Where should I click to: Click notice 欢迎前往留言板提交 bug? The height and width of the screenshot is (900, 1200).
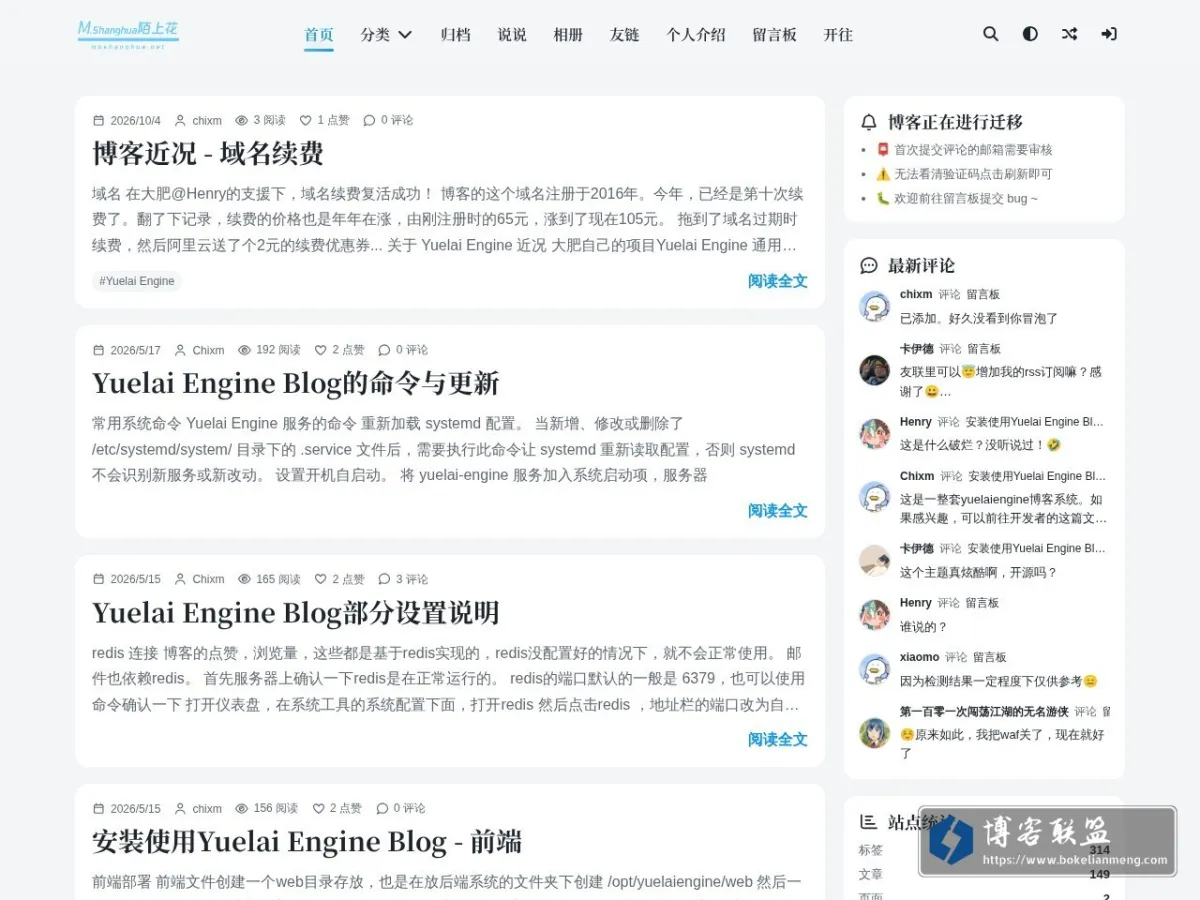coord(957,198)
